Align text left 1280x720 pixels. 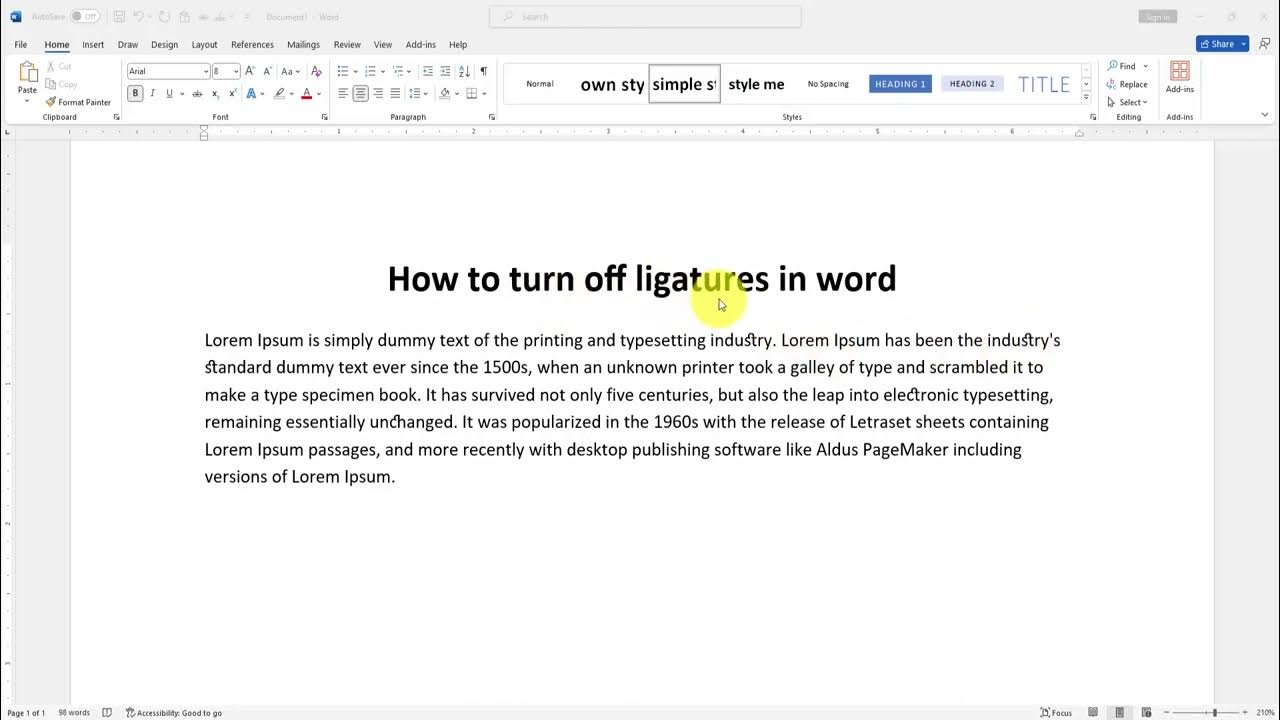point(343,93)
